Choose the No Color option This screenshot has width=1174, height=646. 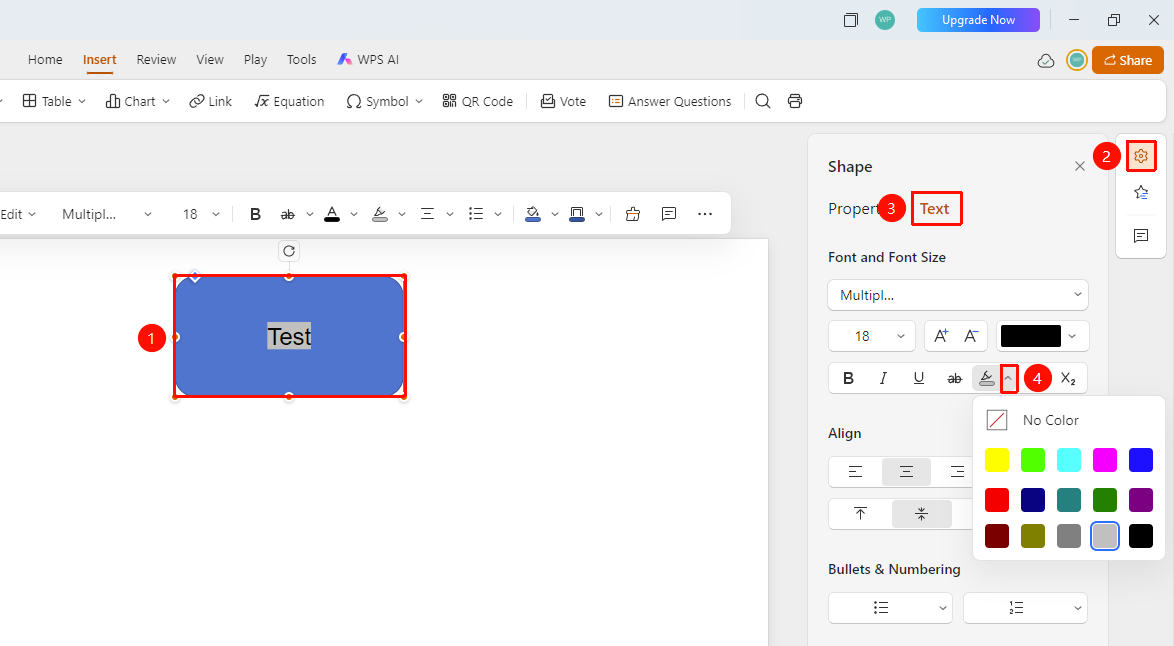[1033, 420]
